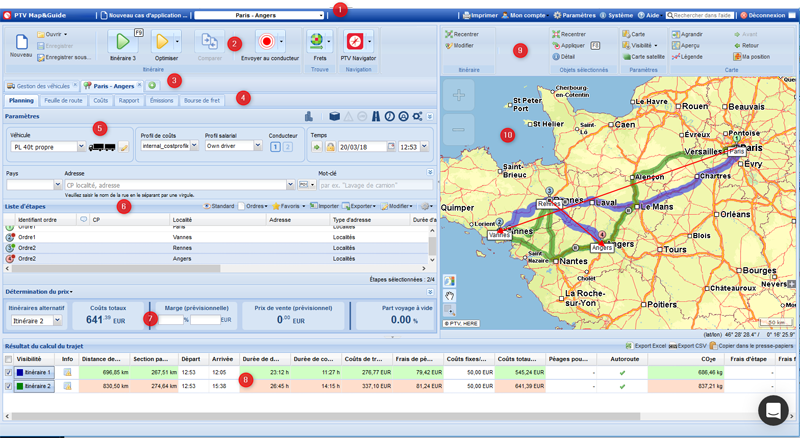Click Export CSV link

click(688, 346)
